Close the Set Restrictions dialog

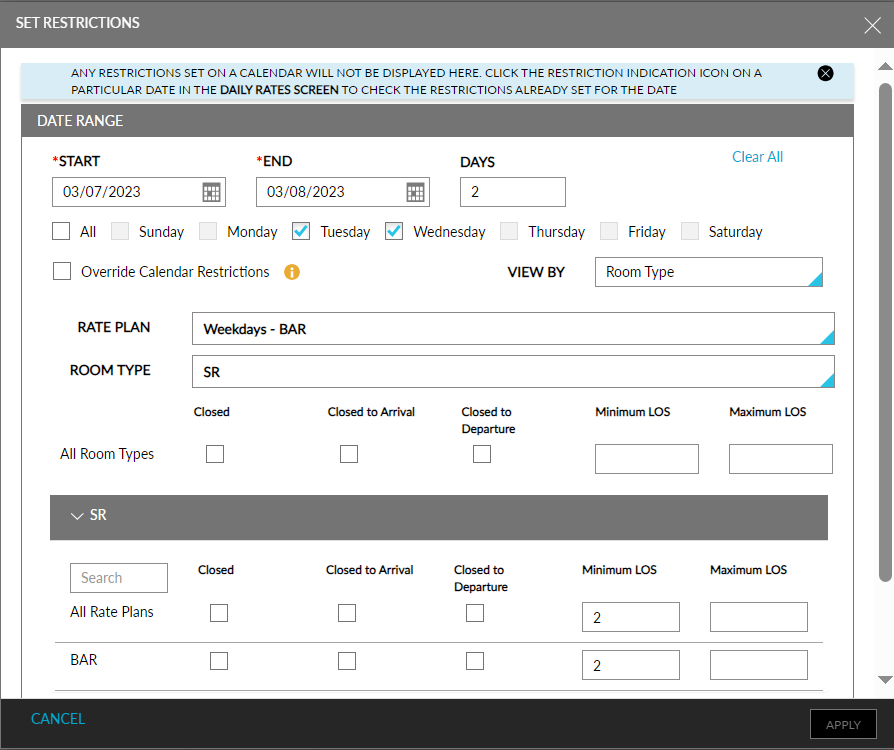[872, 25]
